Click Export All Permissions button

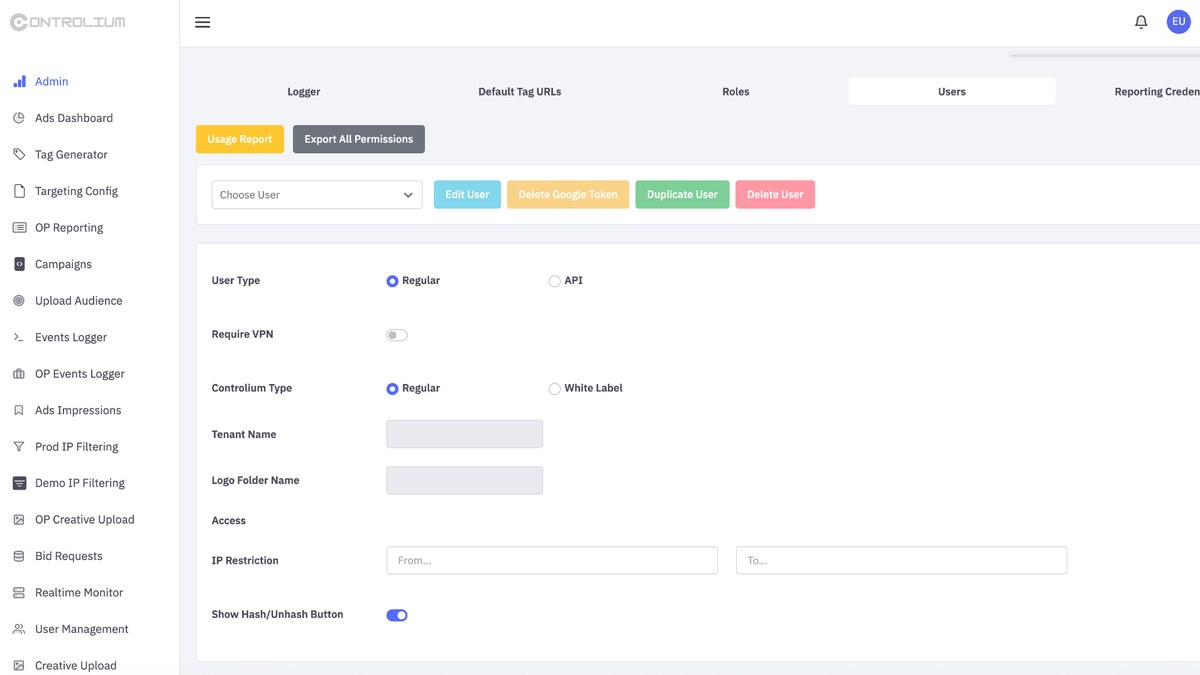pyautogui.click(x=359, y=139)
